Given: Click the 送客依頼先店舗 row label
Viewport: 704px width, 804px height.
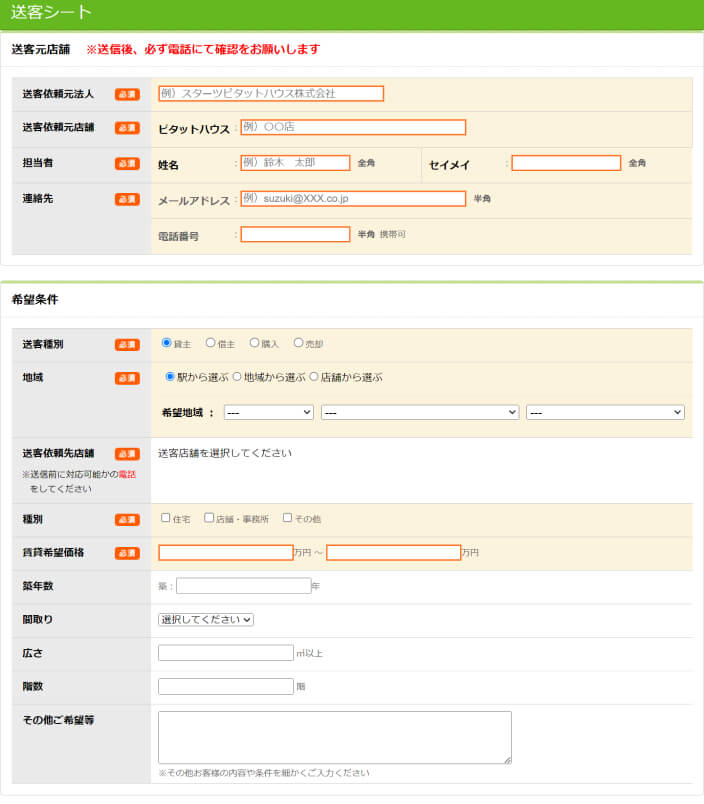Looking at the screenshot, I should [x=58, y=453].
